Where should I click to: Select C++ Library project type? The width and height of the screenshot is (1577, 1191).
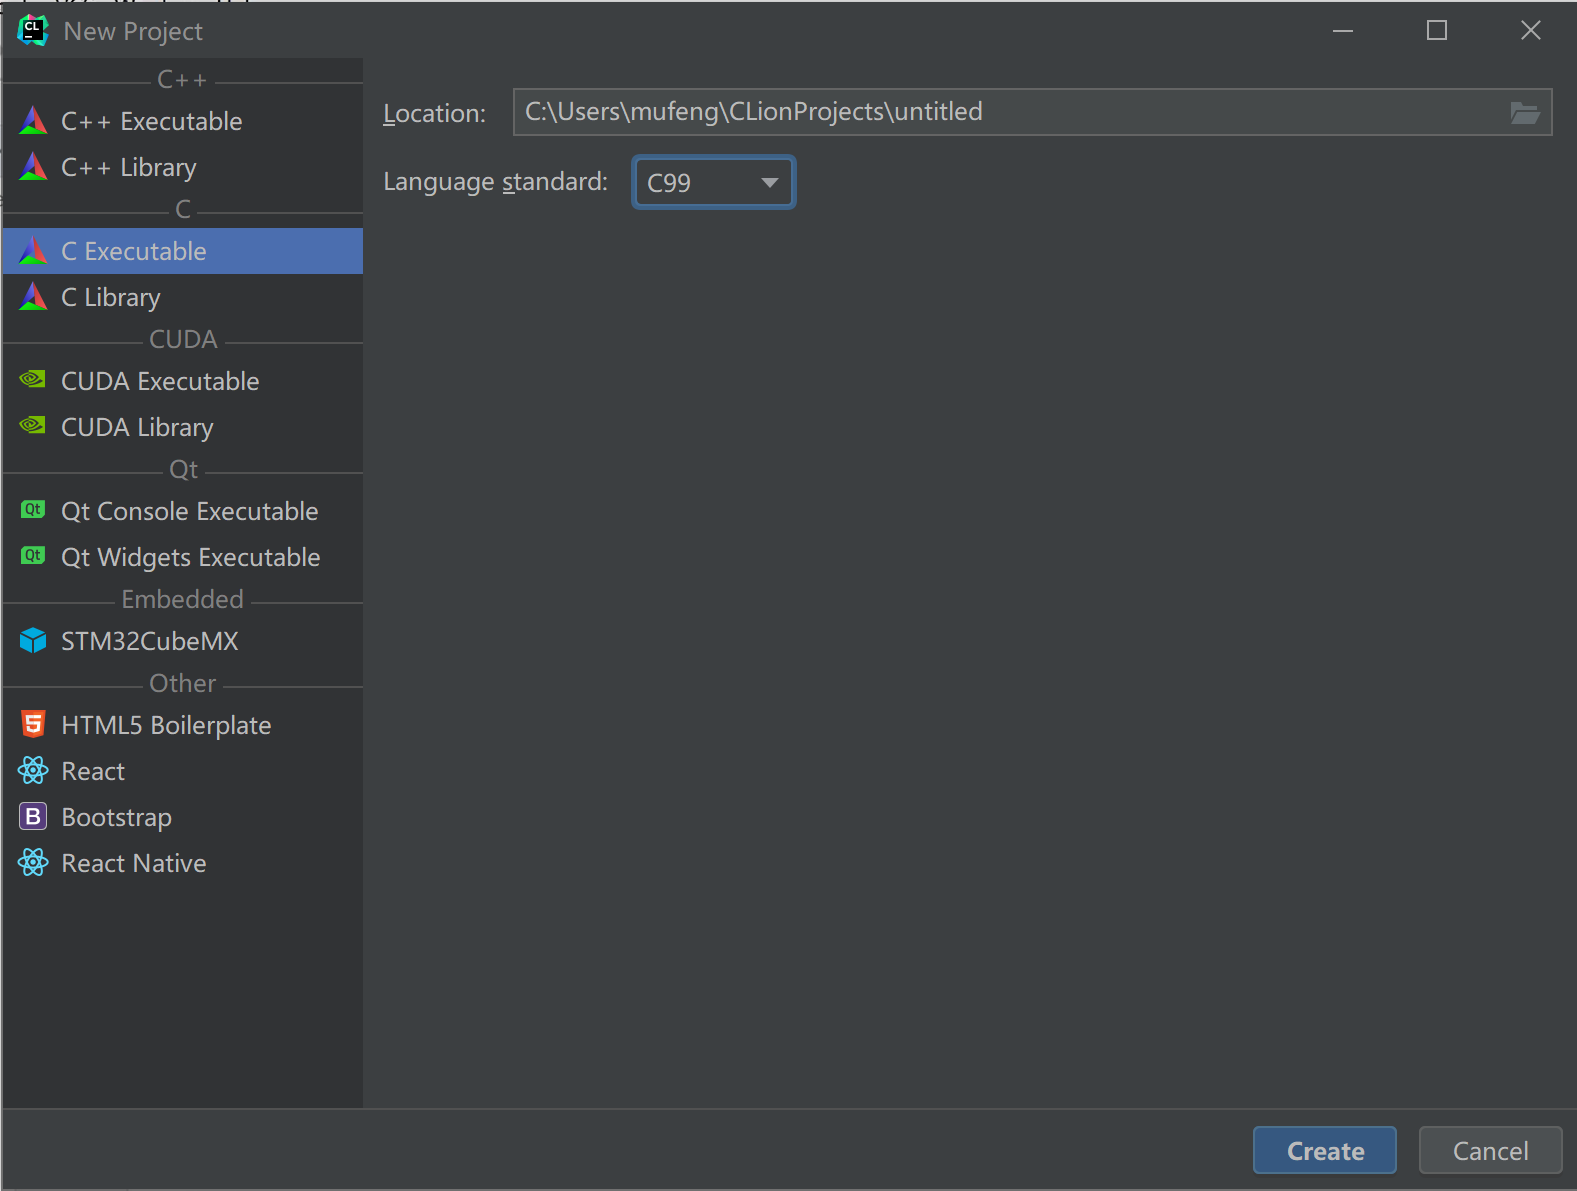point(183,167)
